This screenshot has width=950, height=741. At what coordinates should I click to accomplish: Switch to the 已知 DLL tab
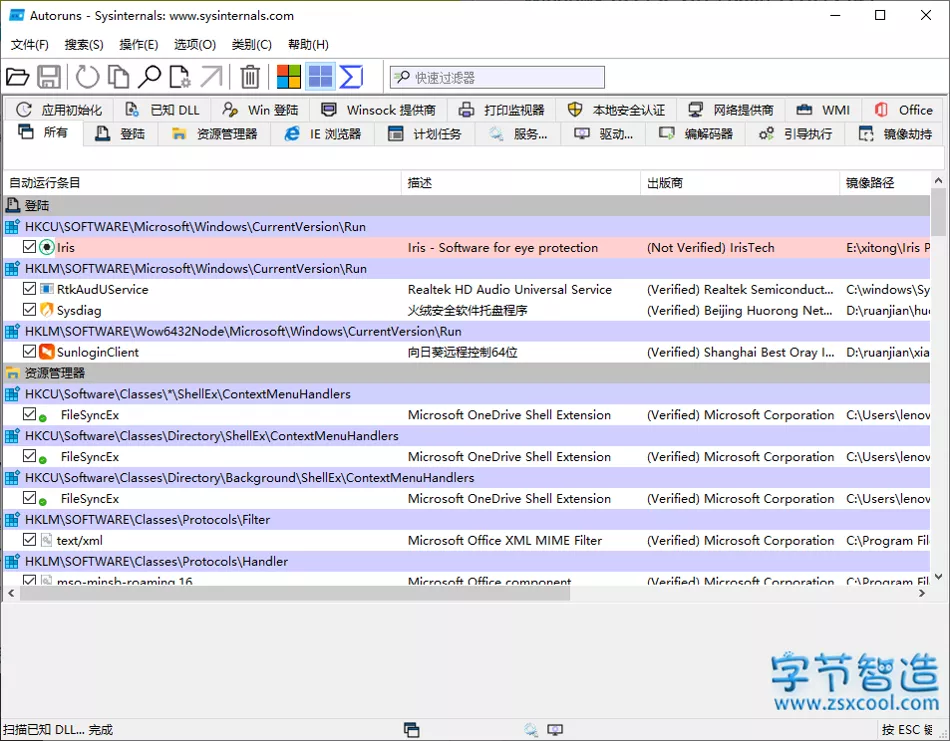tap(162, 110)
